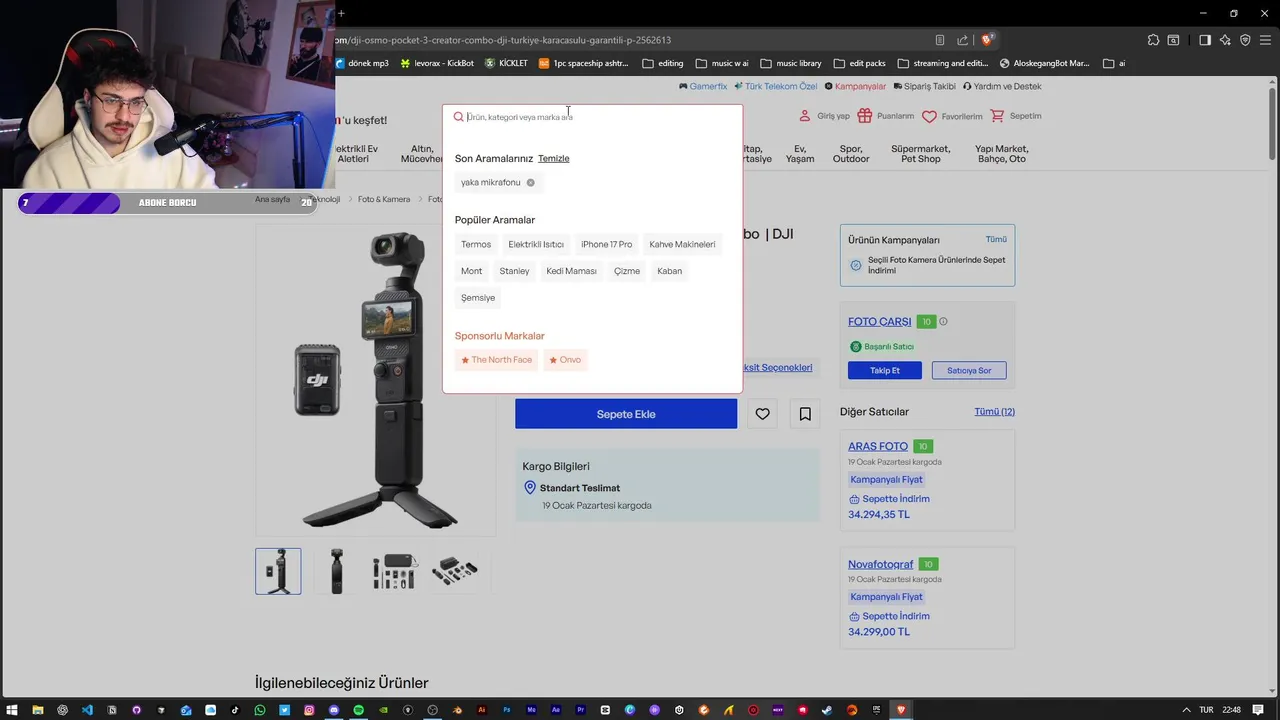
Task: Open the 'Süpermarket, Pet Shop' category menu
Action: [x=921, y=154]
